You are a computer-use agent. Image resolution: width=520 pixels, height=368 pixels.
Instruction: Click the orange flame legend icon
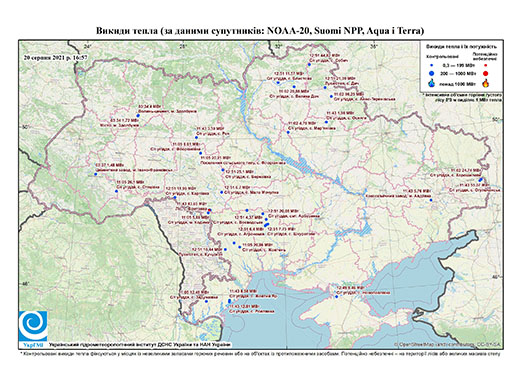pos(486,83)
